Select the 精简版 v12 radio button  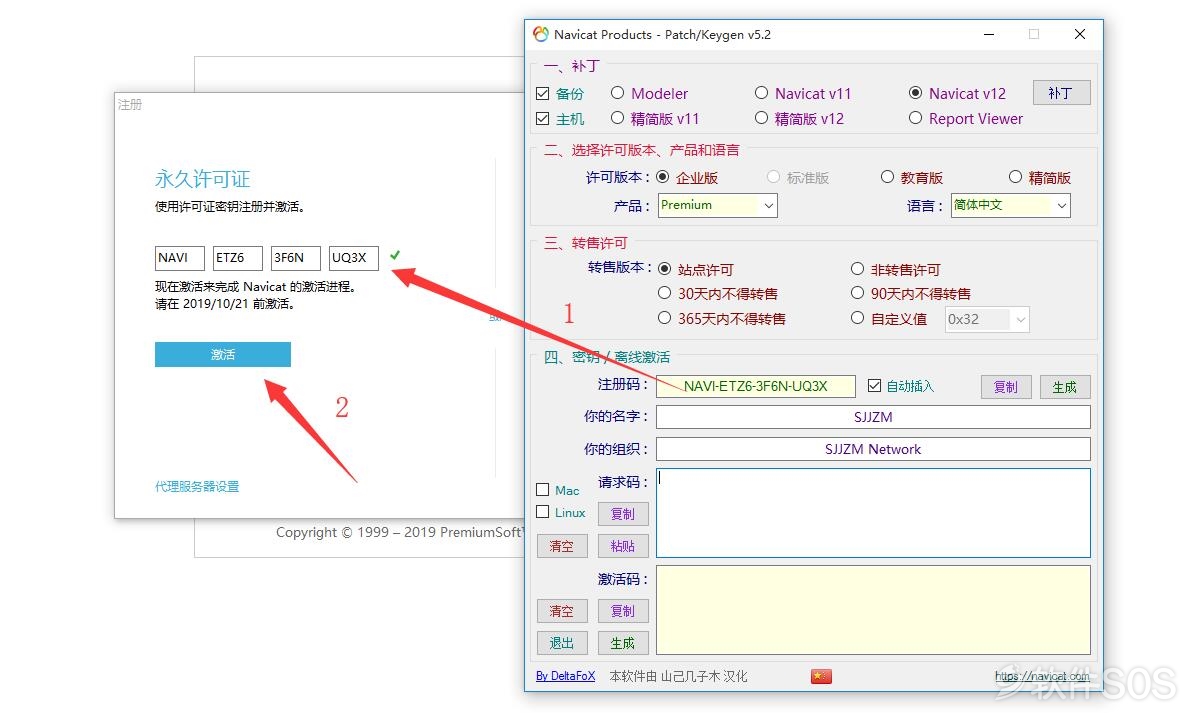point(761,118)
